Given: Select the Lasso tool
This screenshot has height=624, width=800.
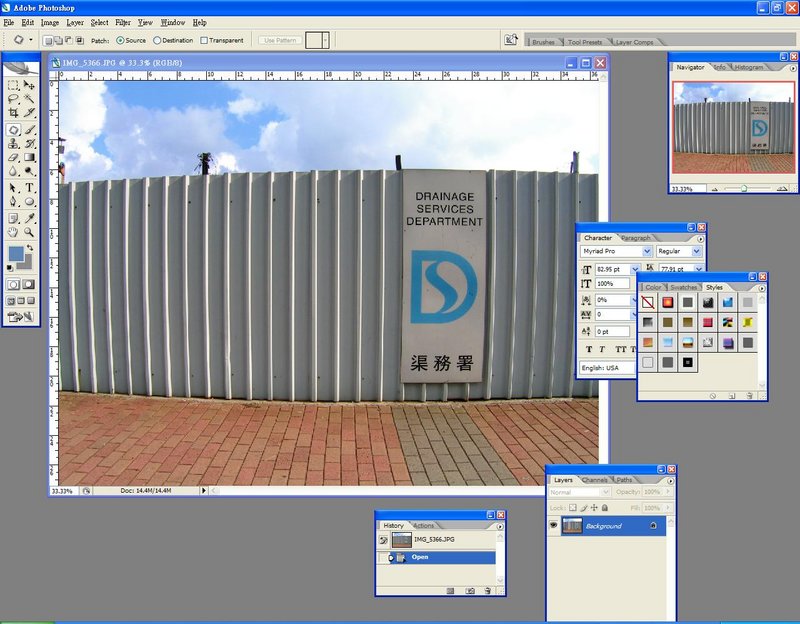Looking at the screenshot, I should click(x=14, y=98).
